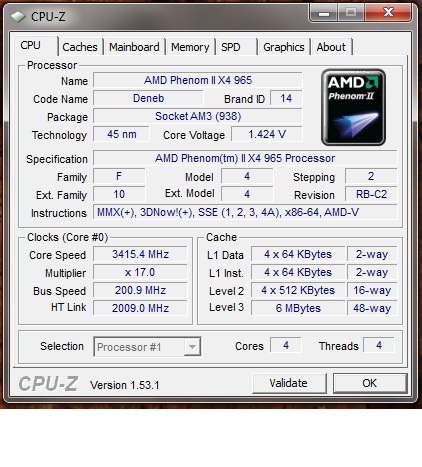
Task: Open the Mainboard tab
Action: 134,47
